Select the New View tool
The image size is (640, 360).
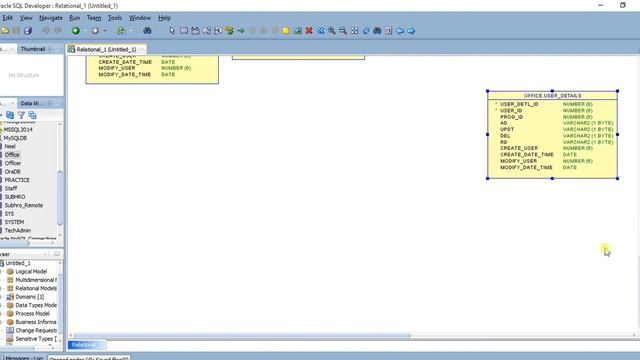pos(196,31)
